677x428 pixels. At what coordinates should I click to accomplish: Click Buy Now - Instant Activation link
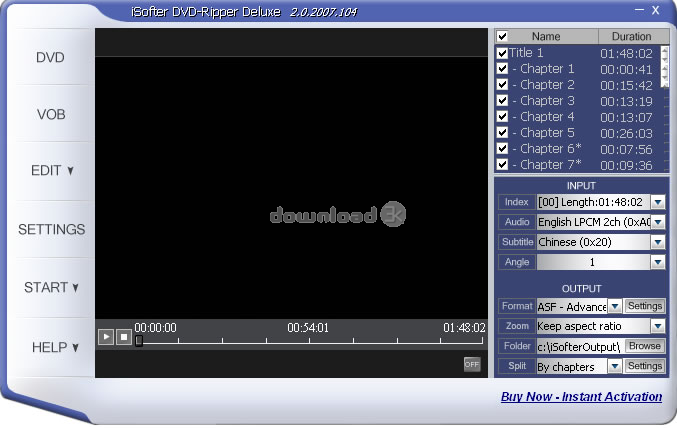pyautogui.click(x=581, y=396)
